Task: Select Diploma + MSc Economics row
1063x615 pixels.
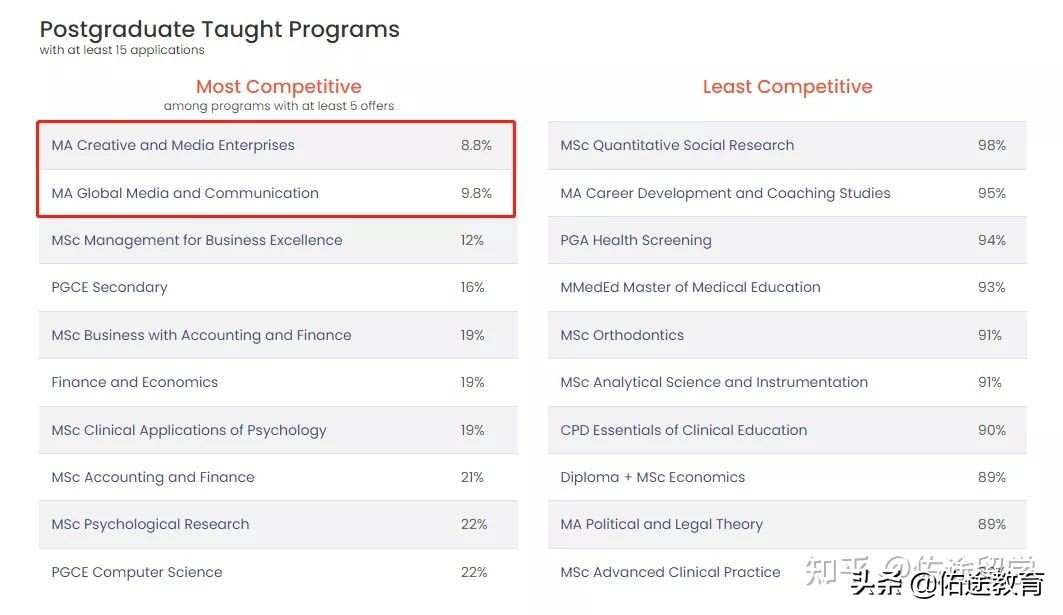Action: (x=652, y=477)
